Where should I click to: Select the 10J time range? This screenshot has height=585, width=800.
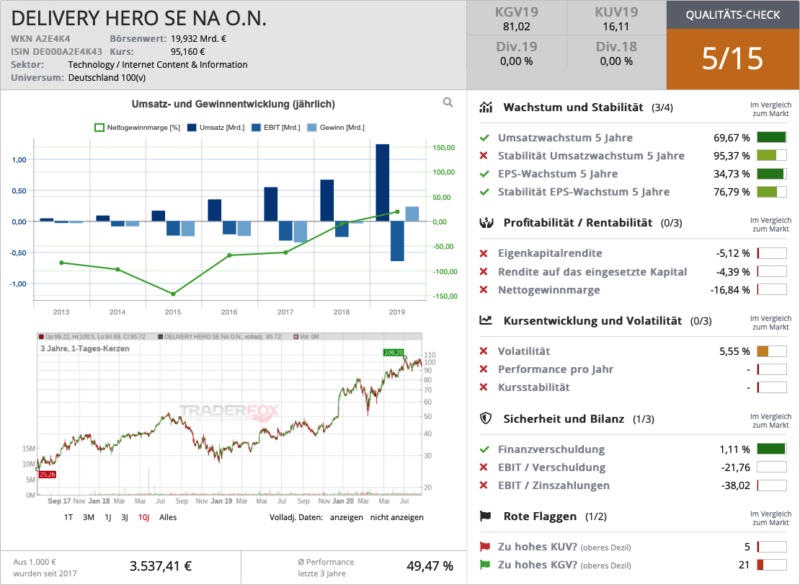(144, 517)
